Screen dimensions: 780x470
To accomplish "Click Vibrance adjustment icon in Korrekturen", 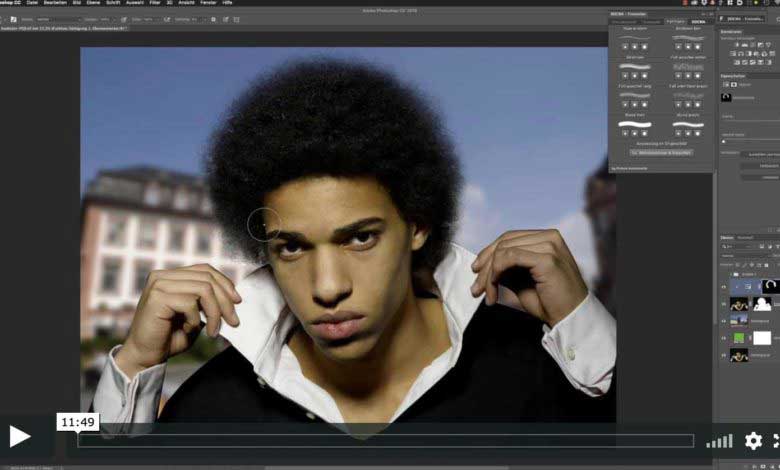I will [769, 45].
